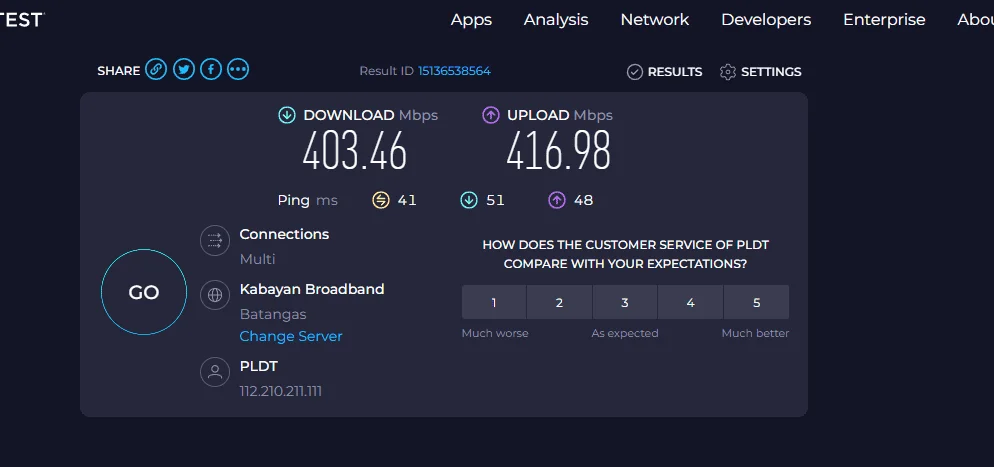Share the result on Facebook
The height and width of the screenshot is (467, 994).
[x=210, y=69]
